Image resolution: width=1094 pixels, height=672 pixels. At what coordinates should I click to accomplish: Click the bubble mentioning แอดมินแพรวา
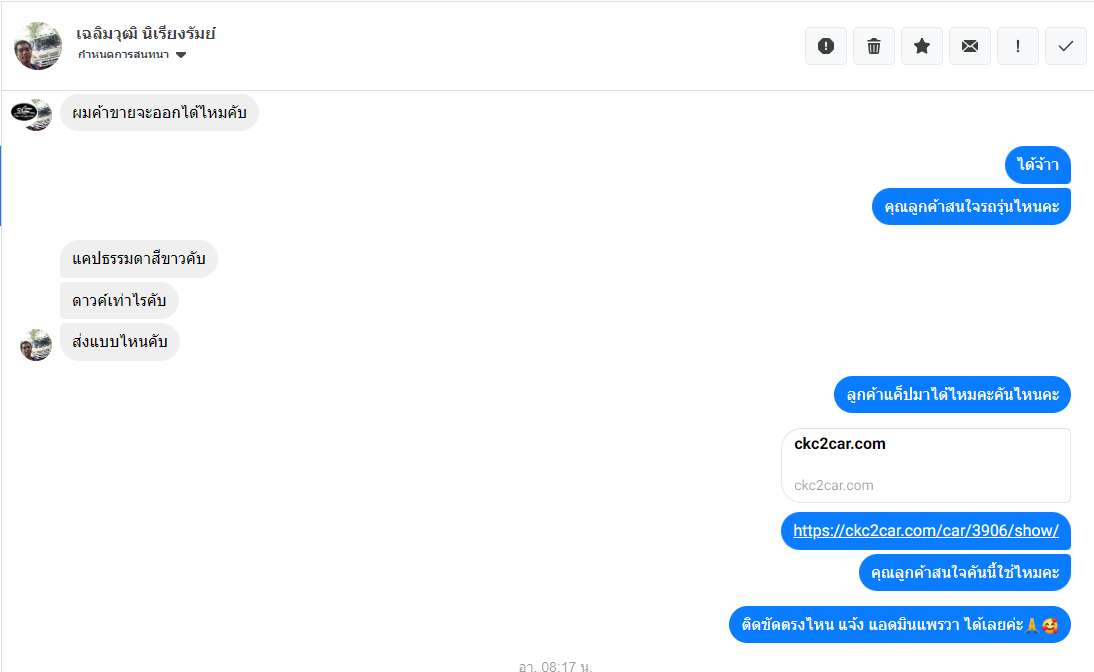tap(900, 625)
